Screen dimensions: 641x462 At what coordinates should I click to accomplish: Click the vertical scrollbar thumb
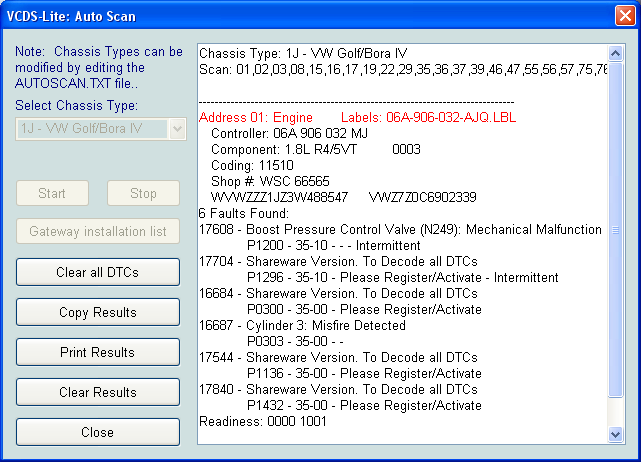pos(616,230)
